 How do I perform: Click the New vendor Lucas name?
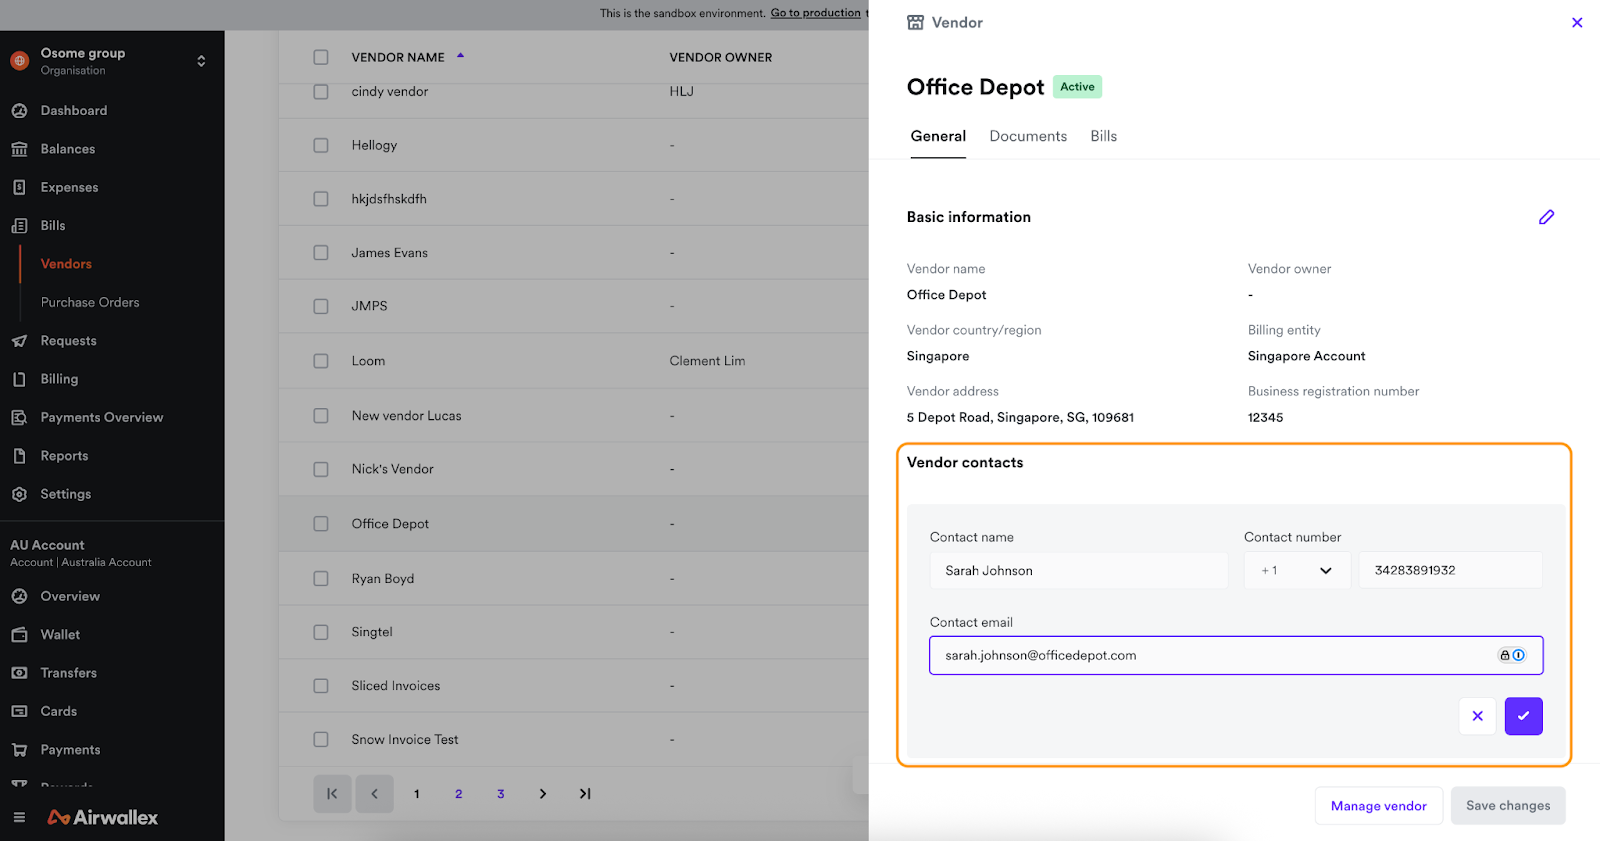pyautogui.click(x=406, y=416)
